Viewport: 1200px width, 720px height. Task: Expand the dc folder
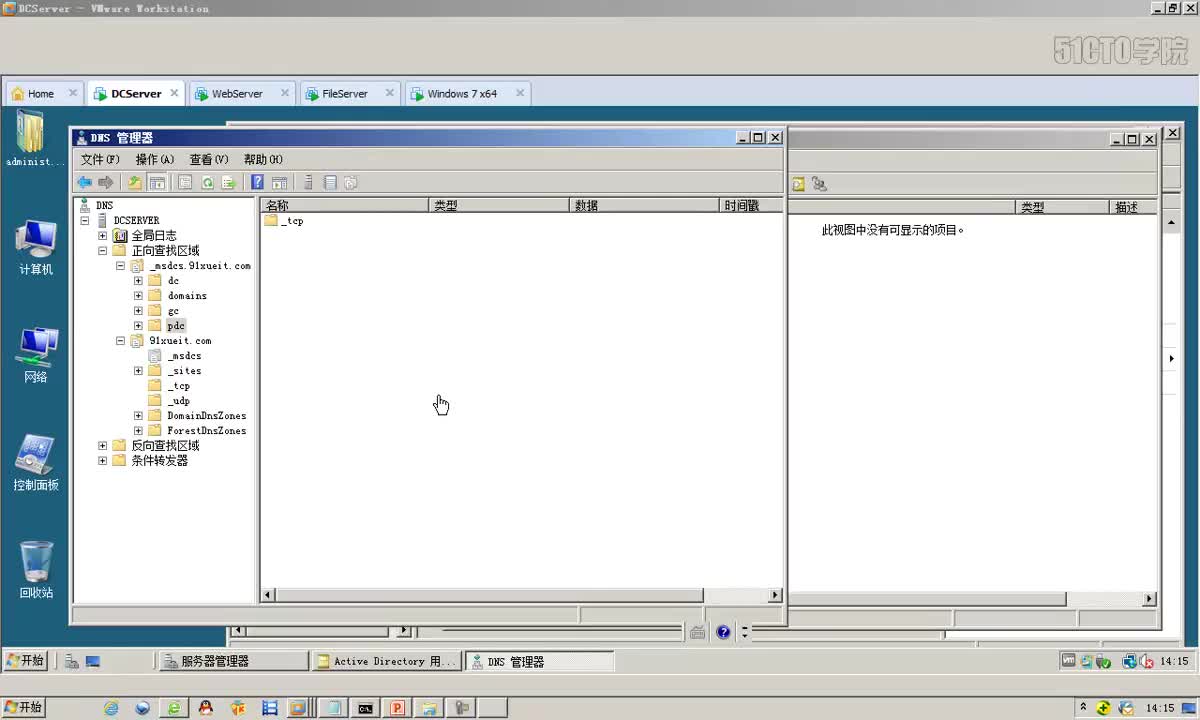tap(138, 280)
